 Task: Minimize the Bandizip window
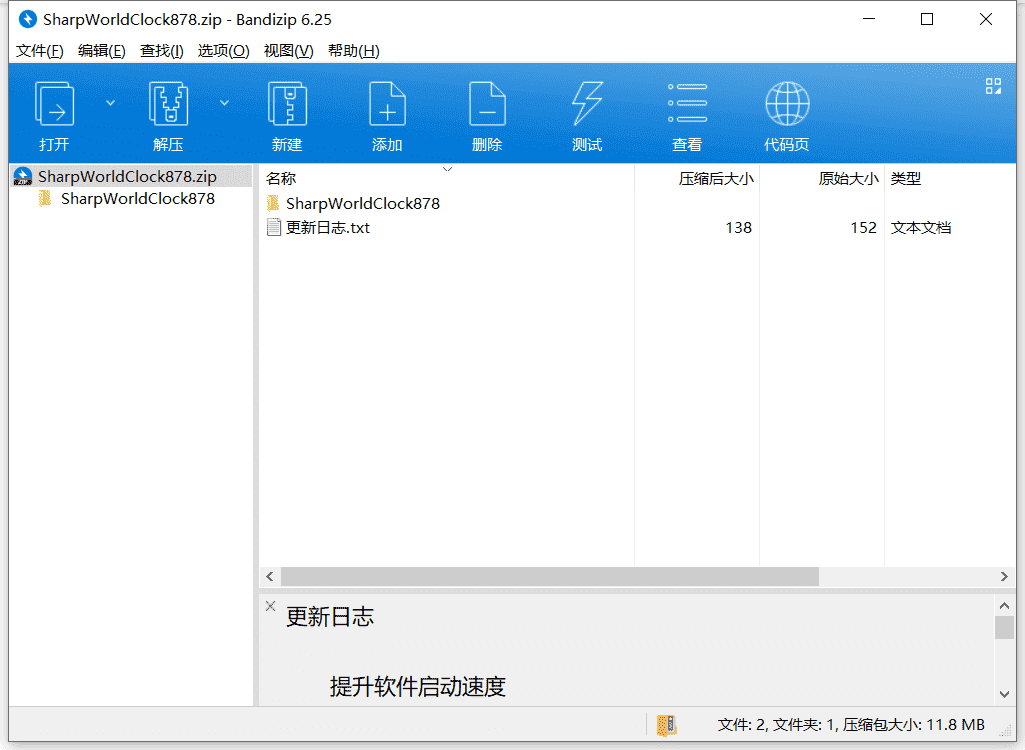click(869, 19)
